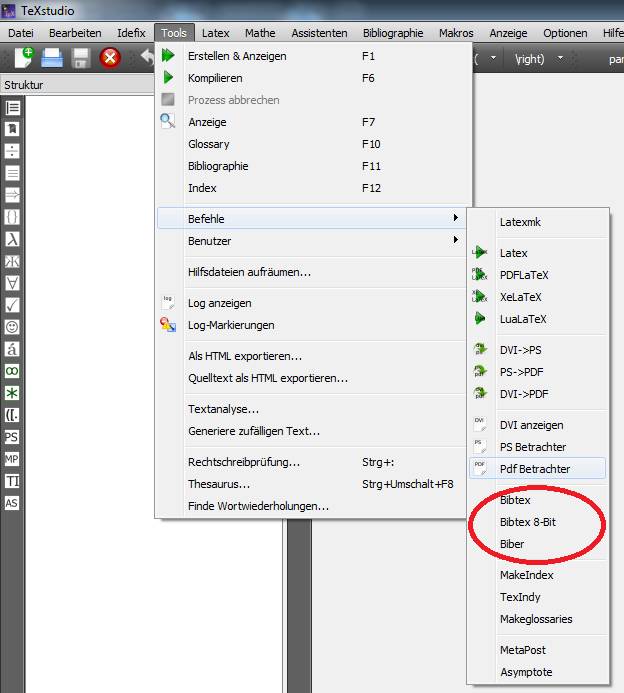The height and width of the screenshot is (693, 624).
Task: Open the smiley symbols sidebar icon
Action: coord(12,327)
